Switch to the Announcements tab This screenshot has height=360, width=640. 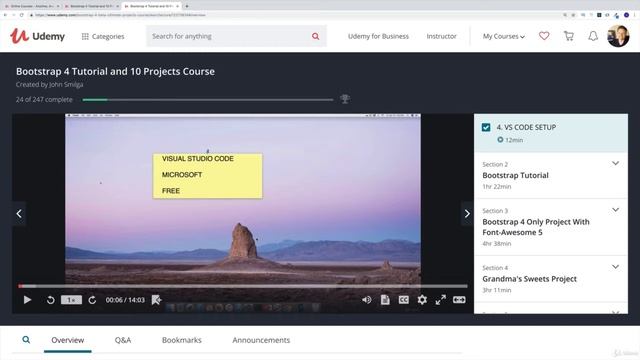261,340
